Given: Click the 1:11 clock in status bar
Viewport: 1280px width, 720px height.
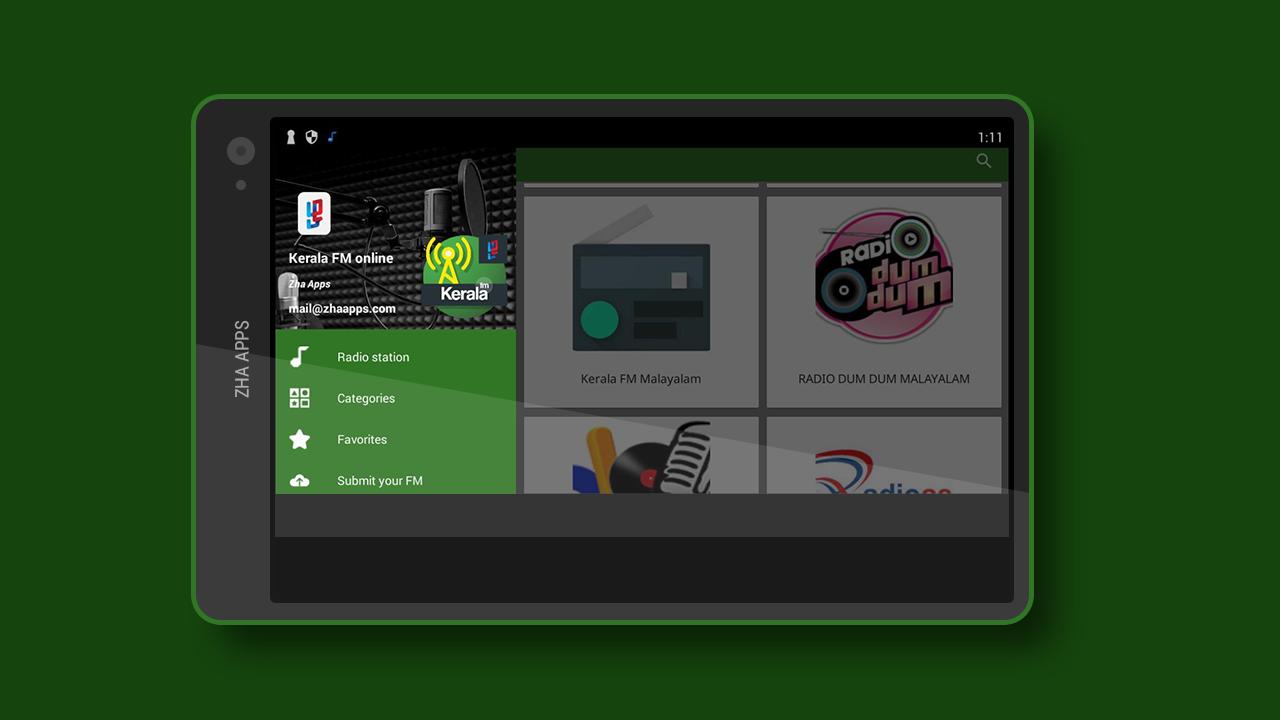Looking at the screenshot, I should pos(990,138).
